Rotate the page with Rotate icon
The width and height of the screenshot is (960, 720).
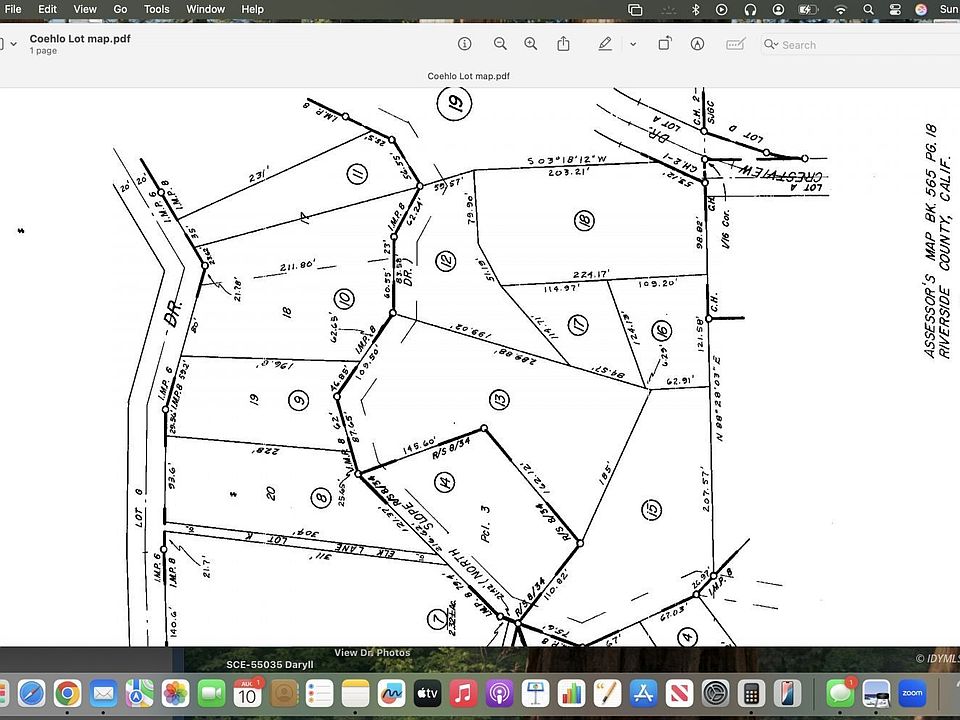coord(664,44)
